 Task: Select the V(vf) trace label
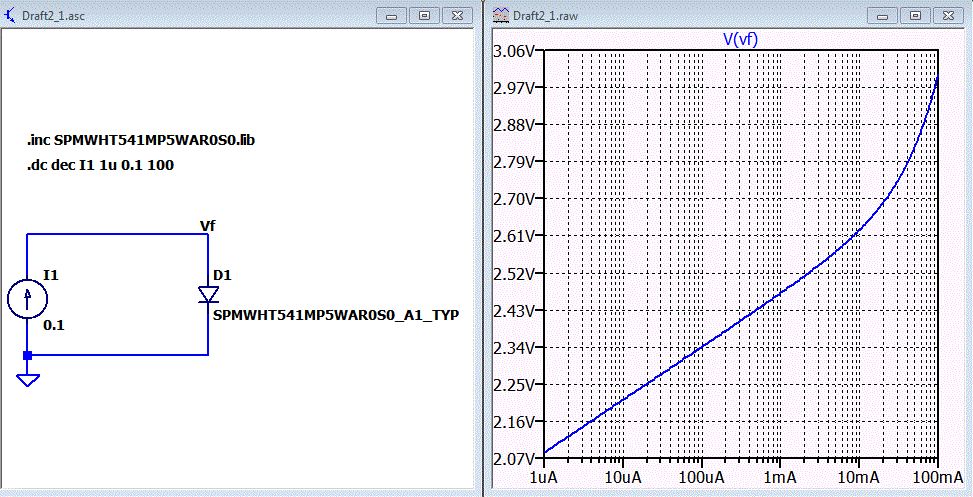(740, 39)
